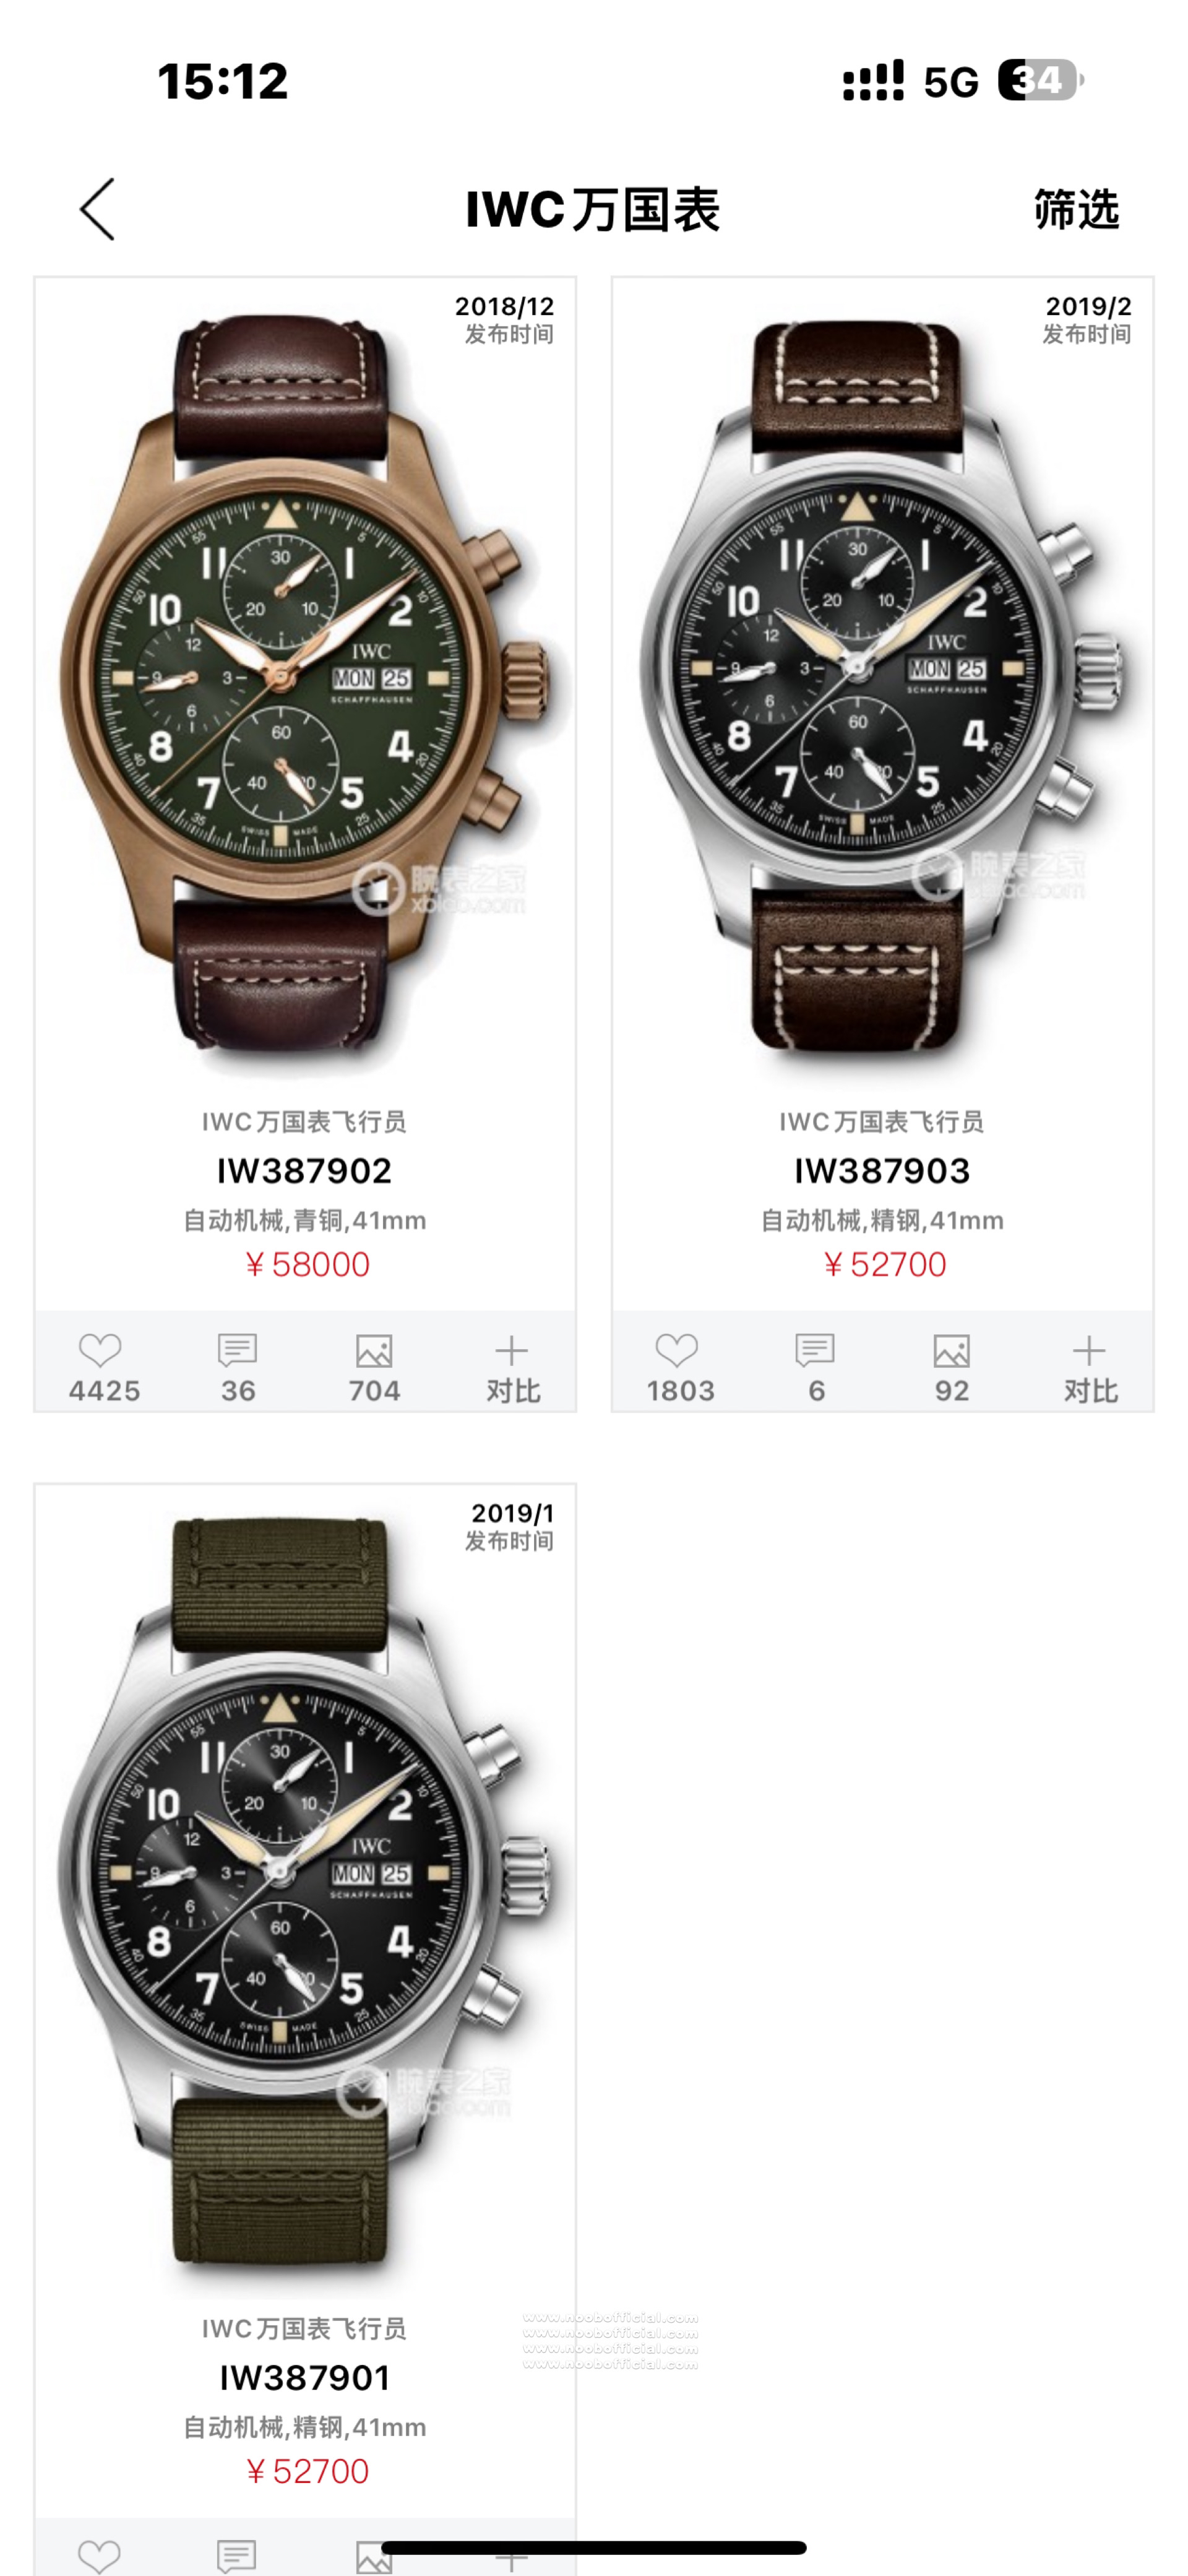Open the green-strap IW387901 watch image
Screen dimensions: 1188x2576
tap(305, 1890)
